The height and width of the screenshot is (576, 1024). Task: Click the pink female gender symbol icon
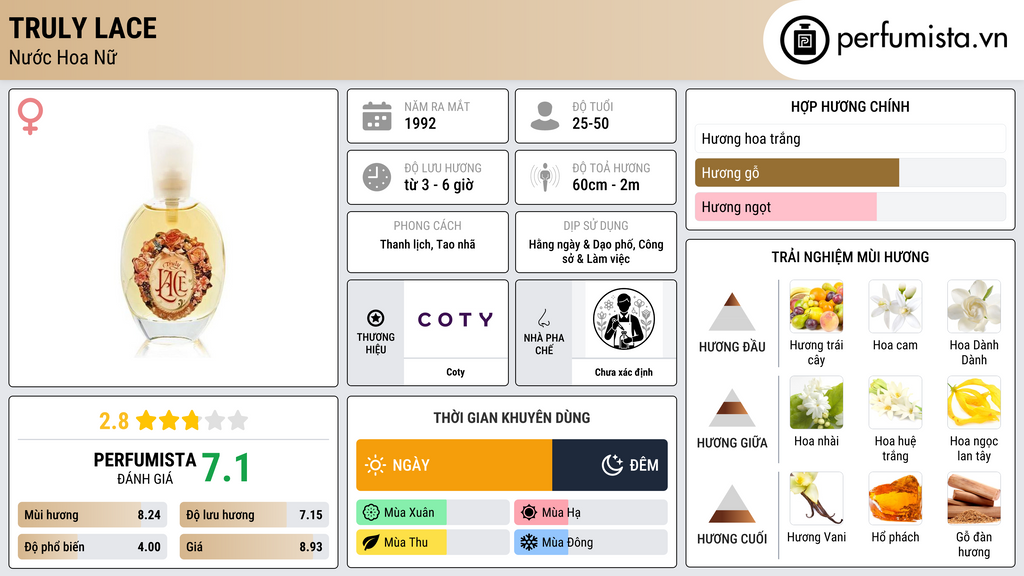pos(30,116)
